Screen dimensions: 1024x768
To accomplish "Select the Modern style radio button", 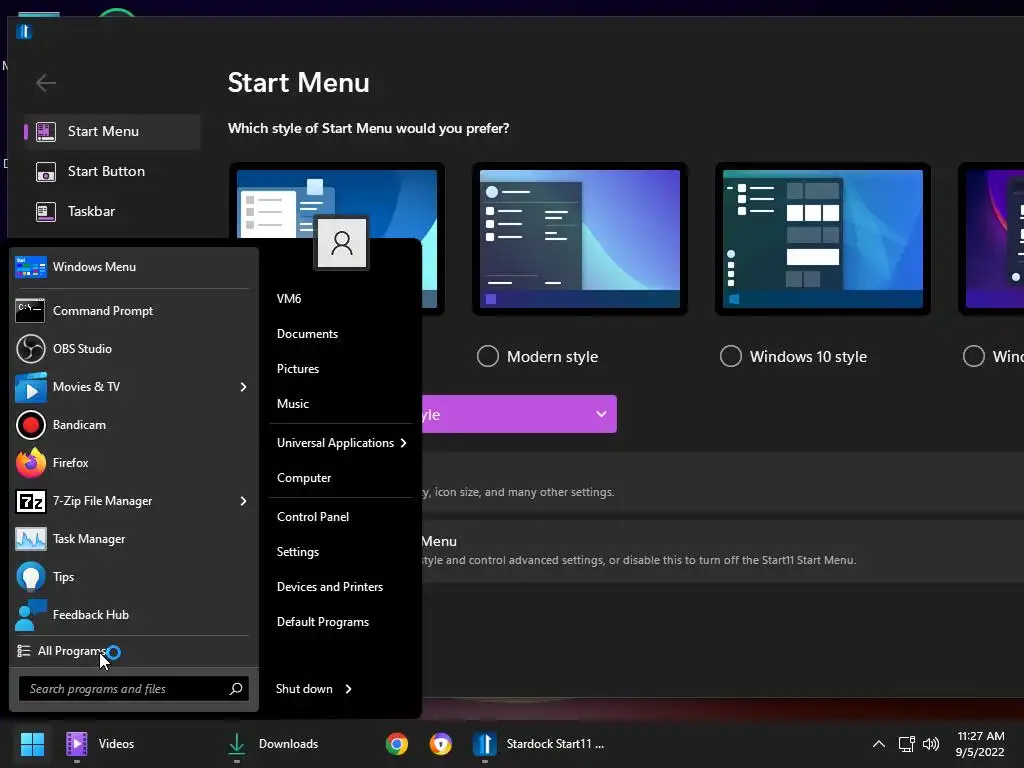I will click(x=487, y=357).
